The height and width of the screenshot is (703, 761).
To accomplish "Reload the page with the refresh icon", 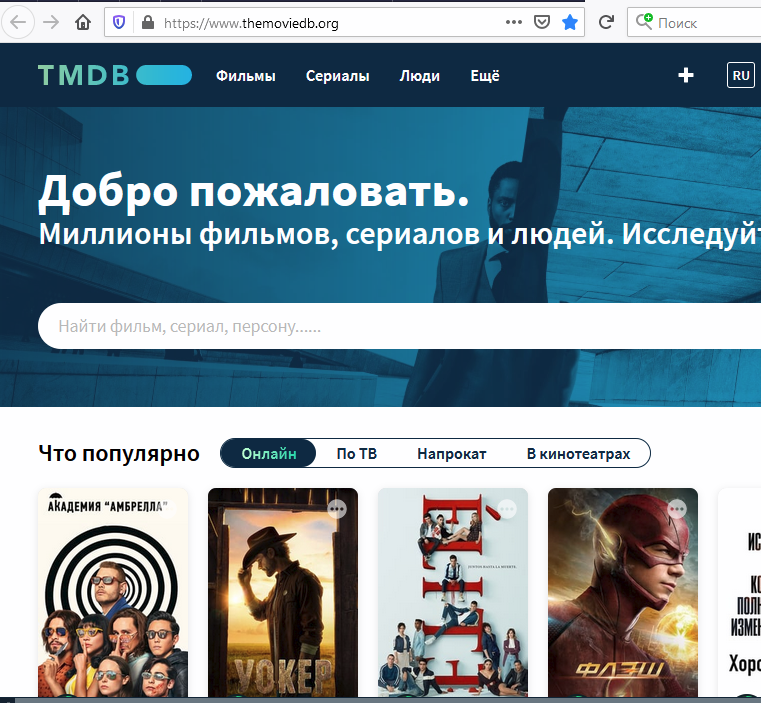I will [606, 22].
